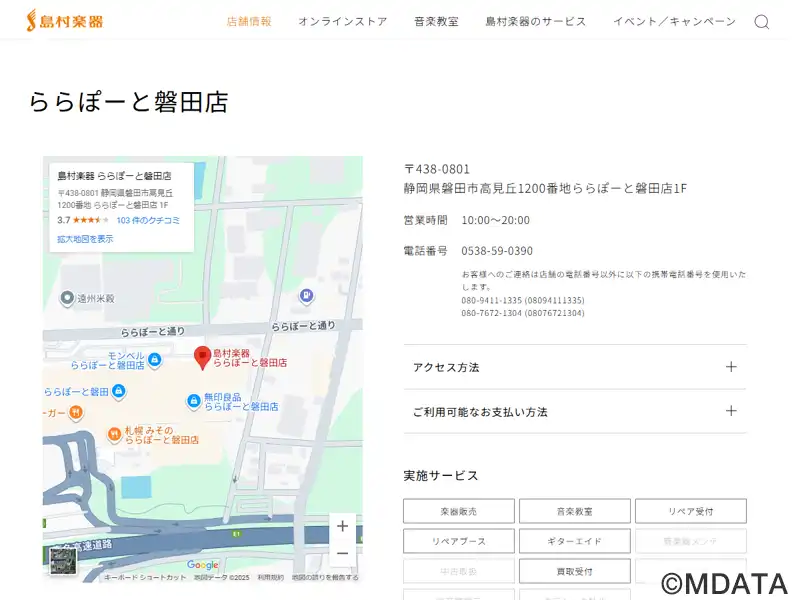
Task: Click the 楽器販売 service button
Action: 458,511
